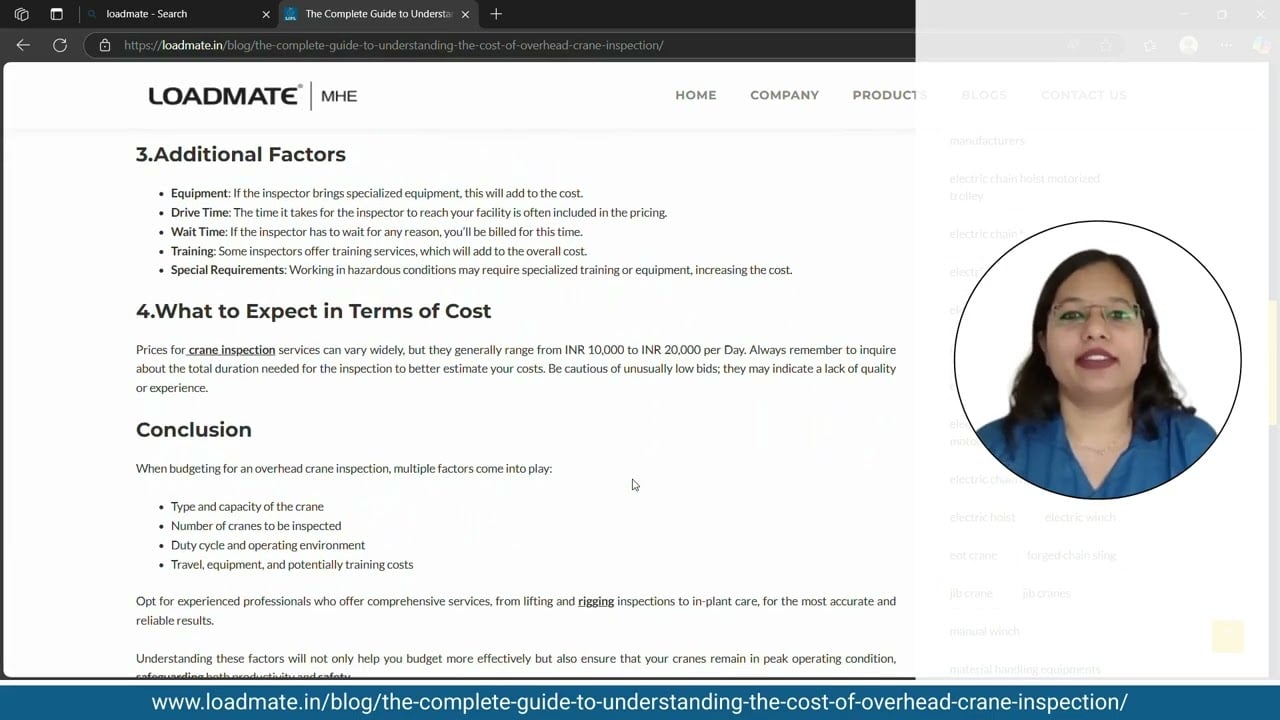Open the tab actions menu icon

(x=56, y=14)
